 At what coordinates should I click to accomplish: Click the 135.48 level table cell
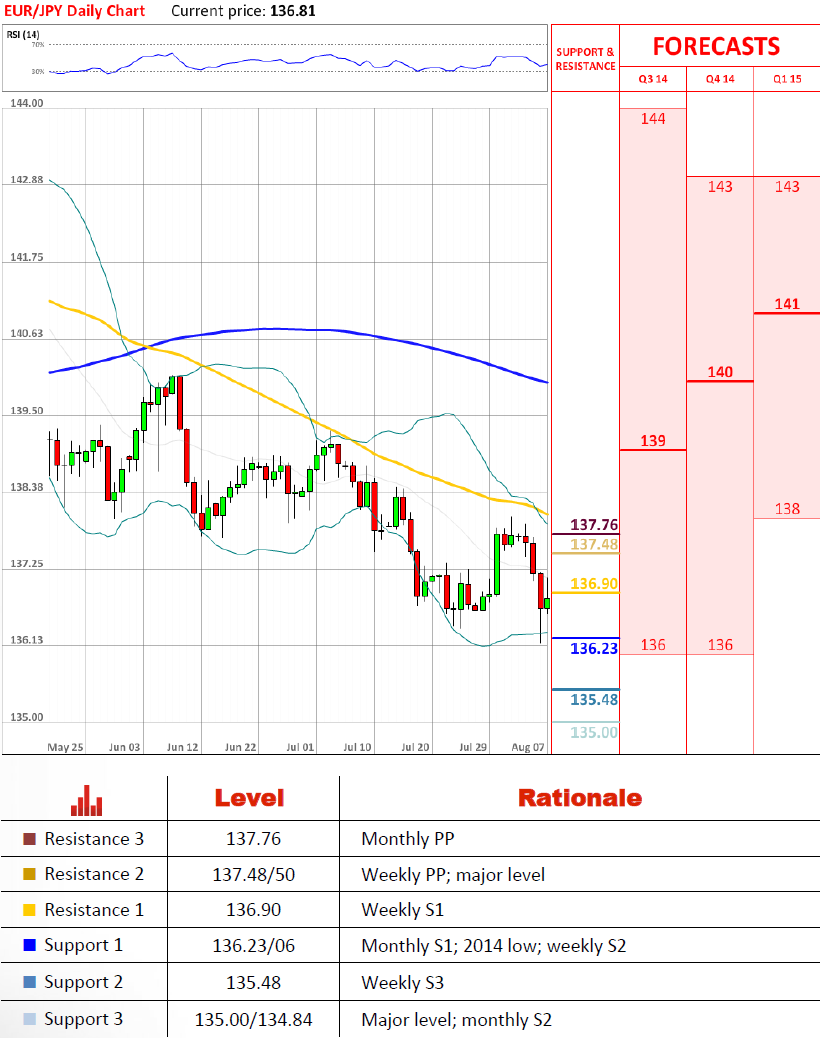(253, 982)
